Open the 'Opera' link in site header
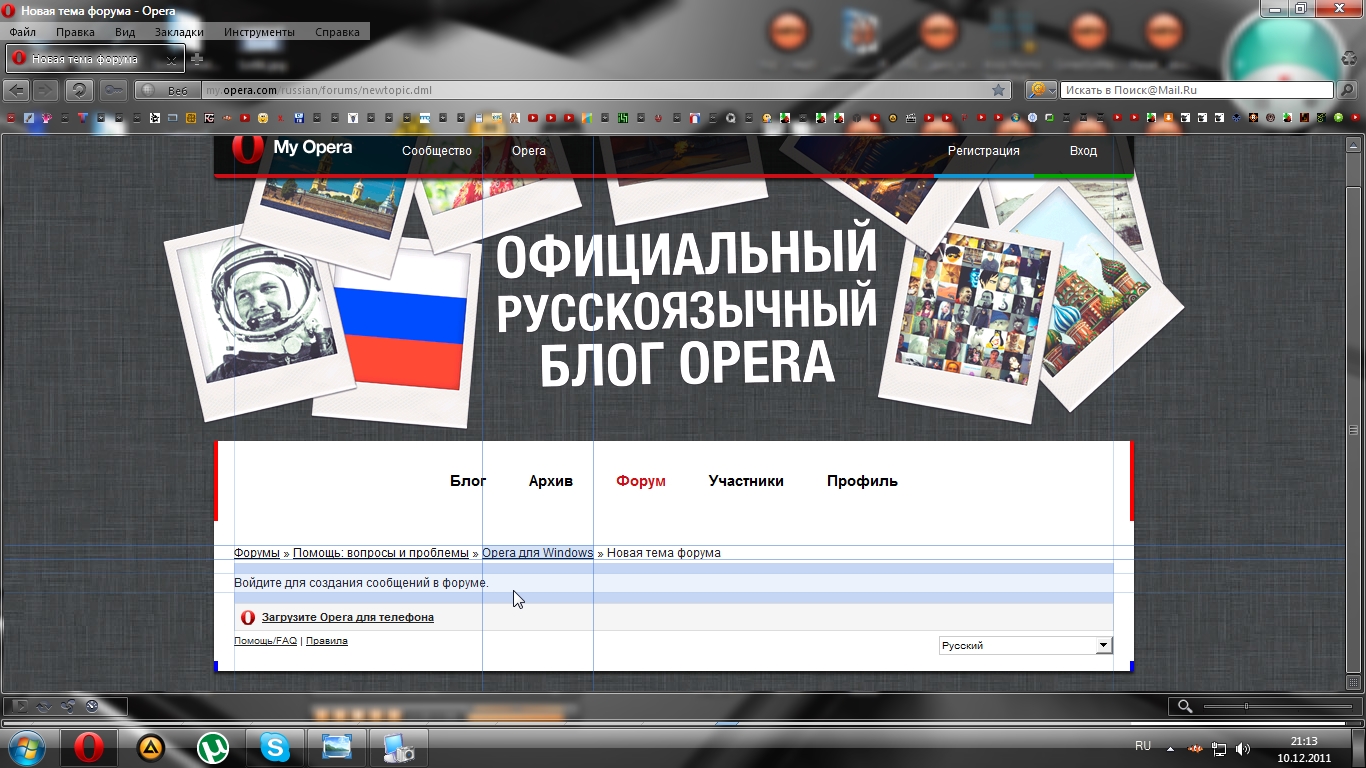This screenshot has height=768, width=1366. [529, 151]
